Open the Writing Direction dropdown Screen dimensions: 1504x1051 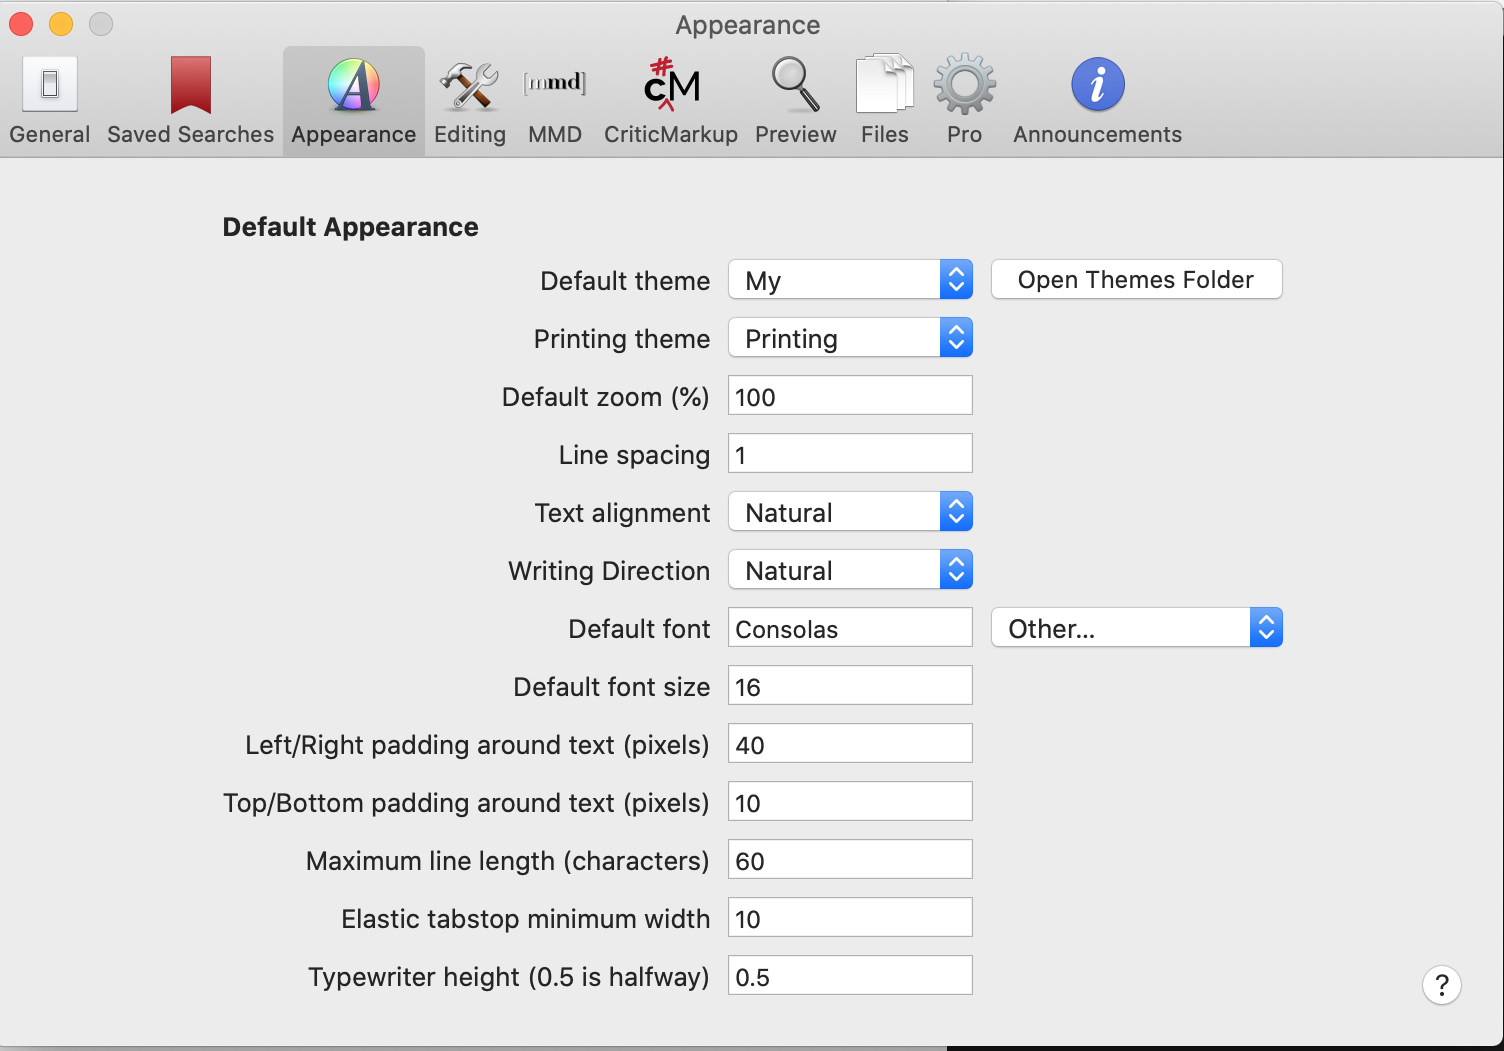pos(850,570)
